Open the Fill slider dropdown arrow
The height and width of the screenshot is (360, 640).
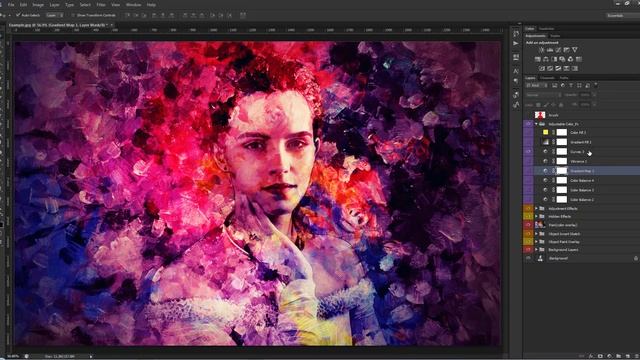[594, 104]
